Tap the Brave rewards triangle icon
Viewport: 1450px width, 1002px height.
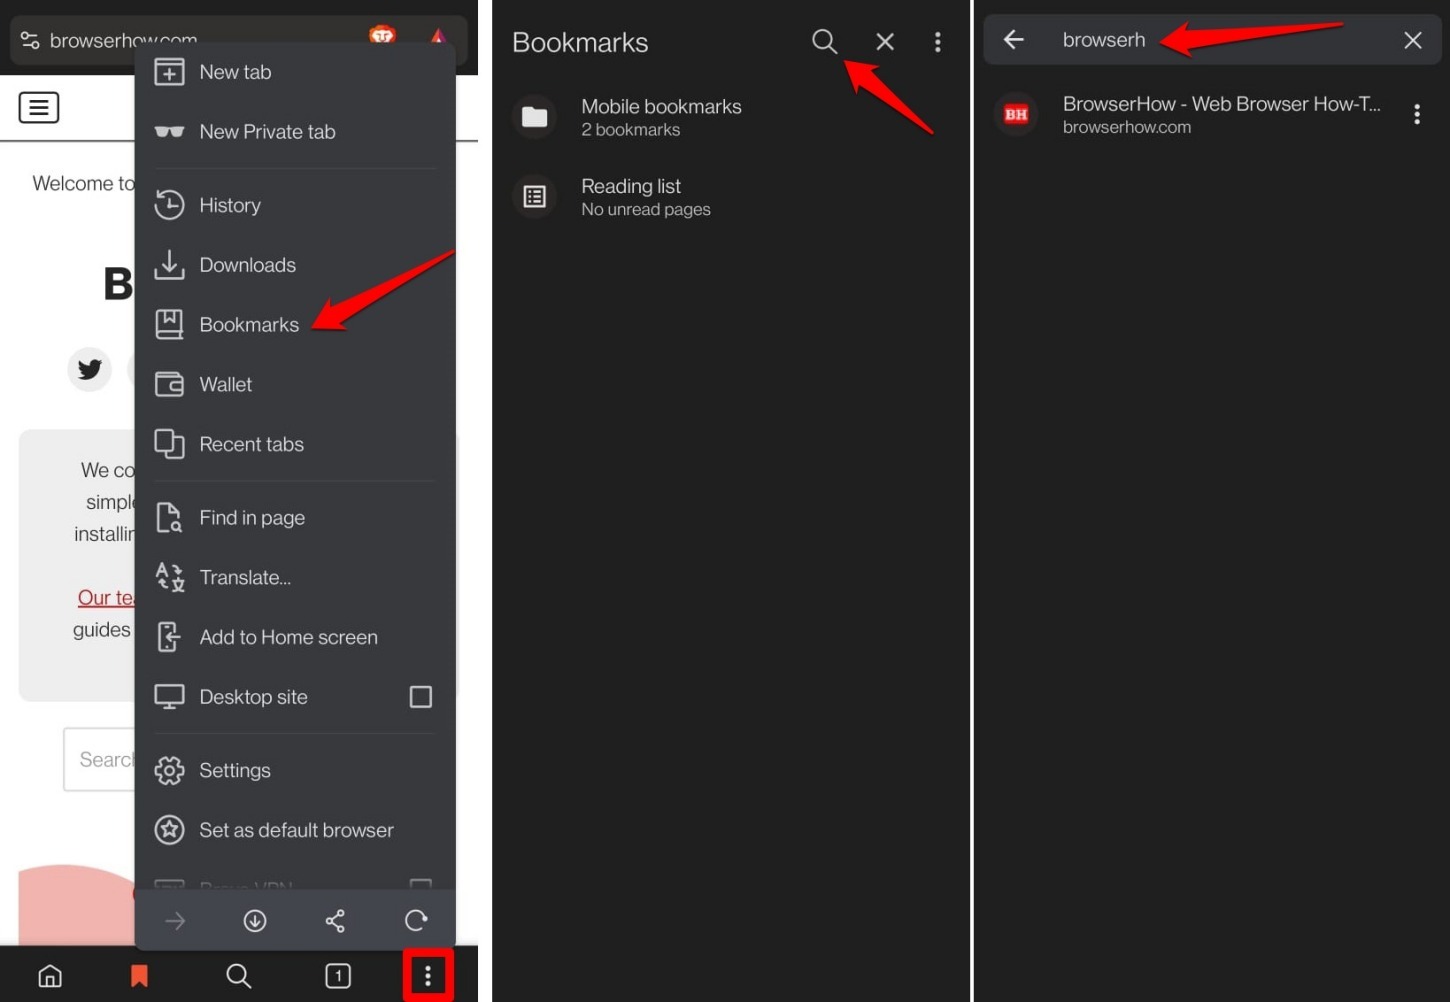click(x=438, y=36)
